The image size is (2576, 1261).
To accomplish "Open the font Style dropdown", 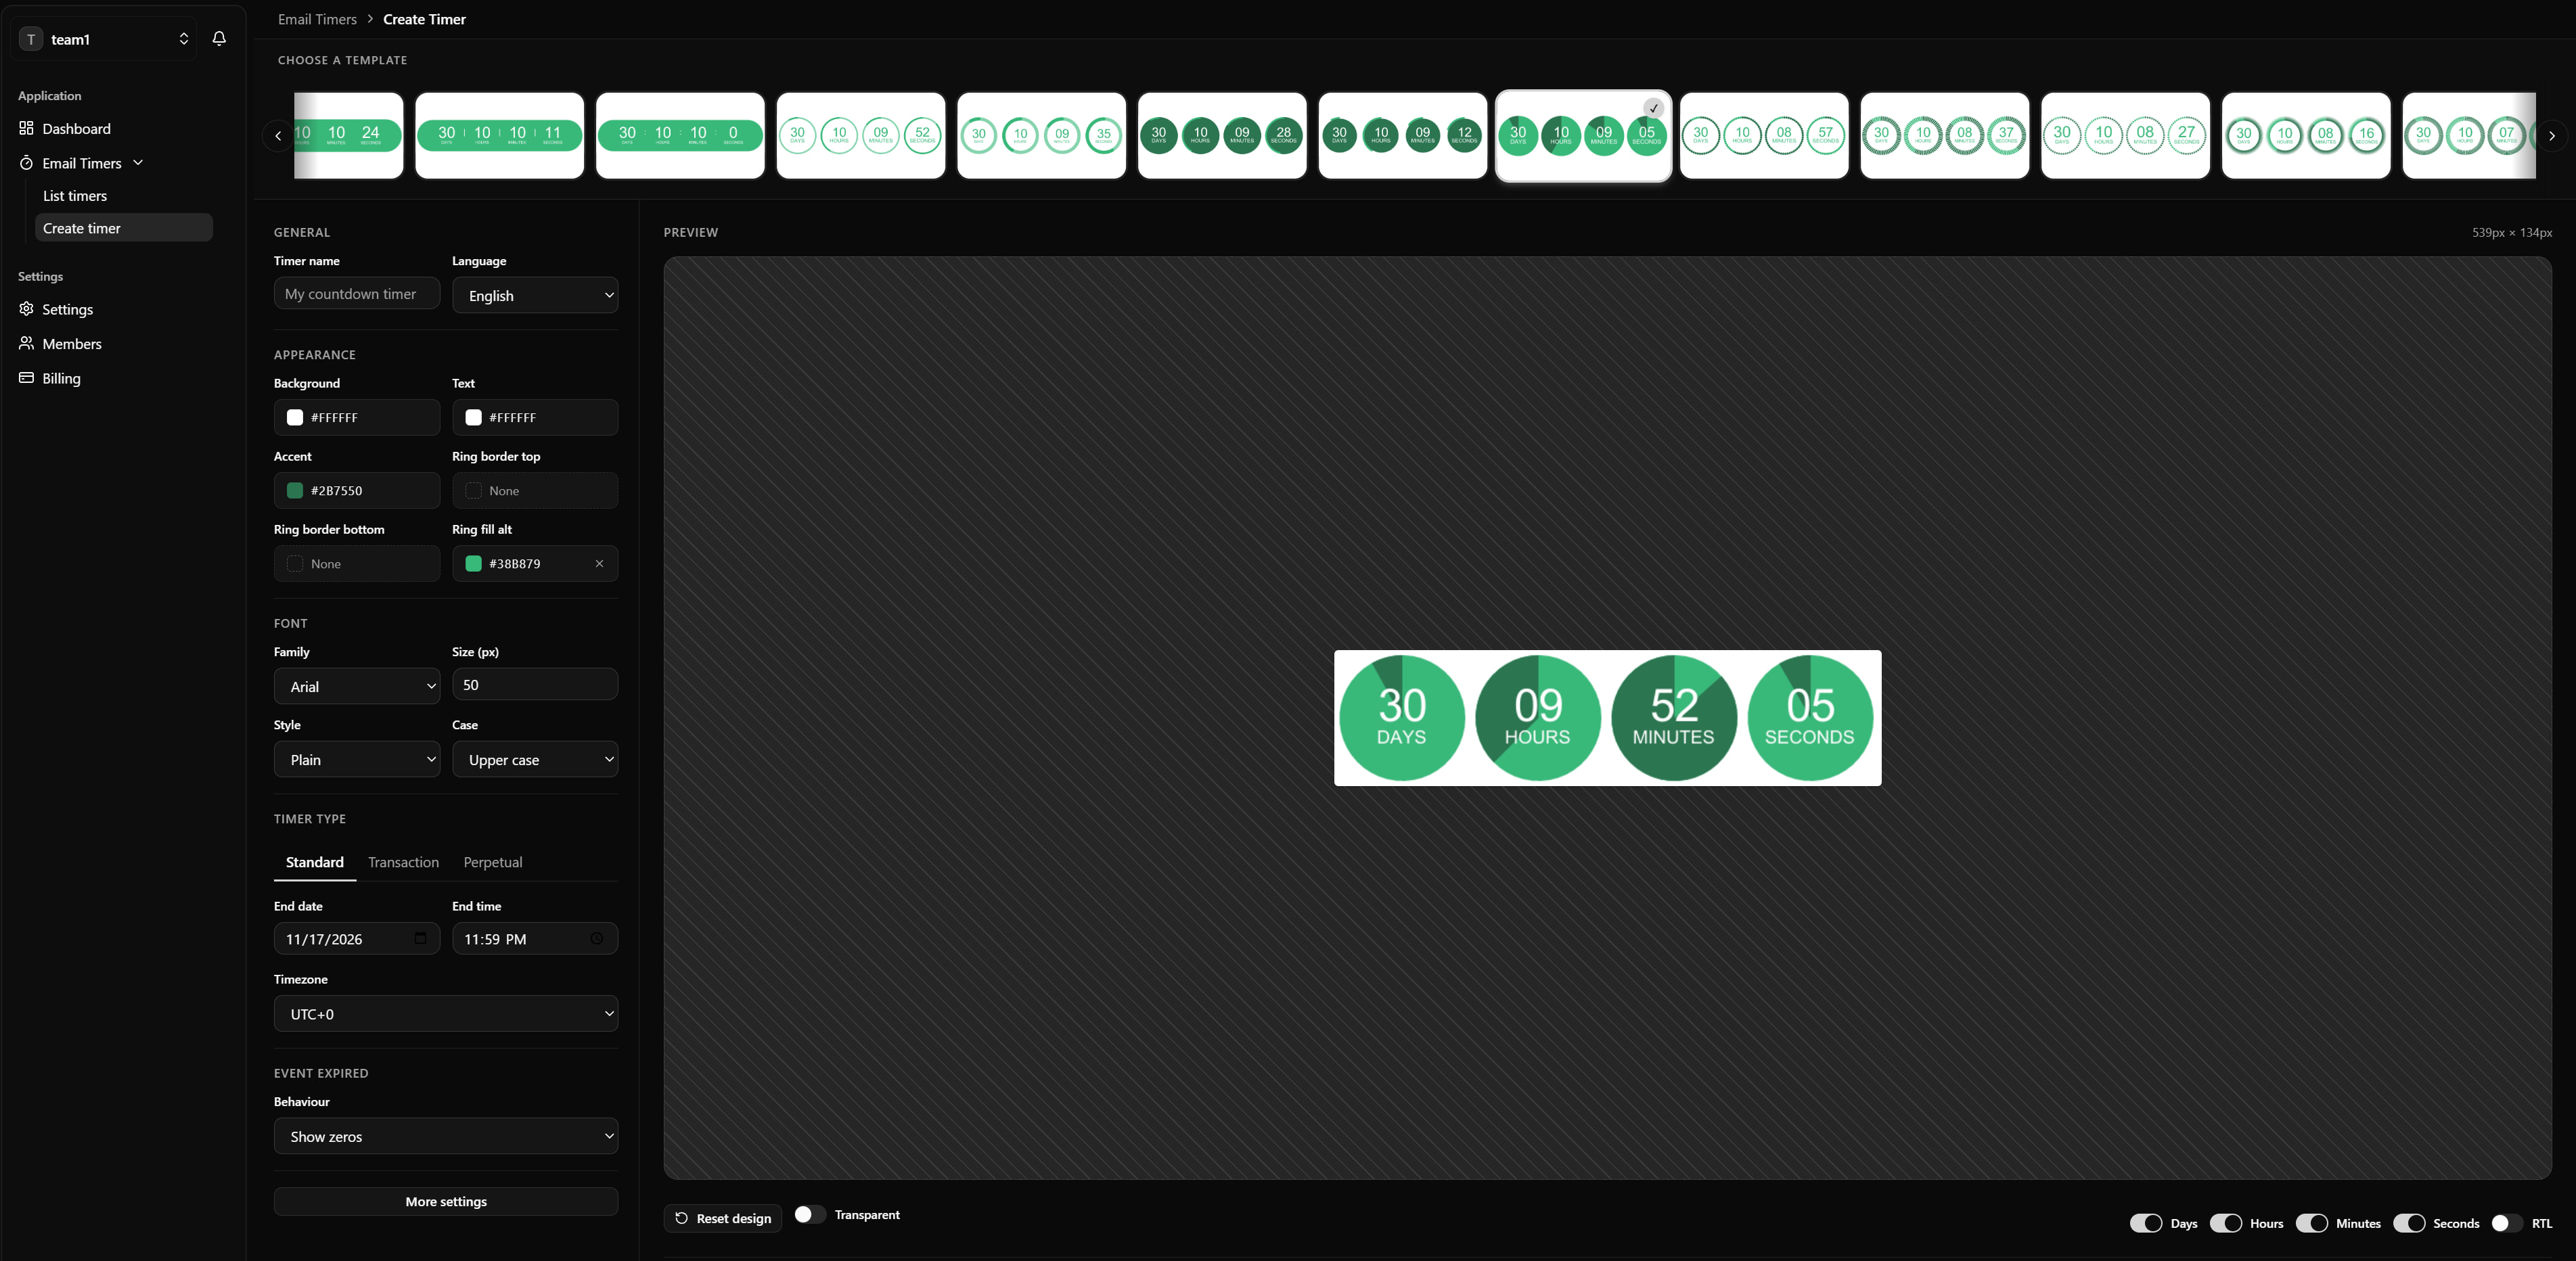I will tap(357, 759).
